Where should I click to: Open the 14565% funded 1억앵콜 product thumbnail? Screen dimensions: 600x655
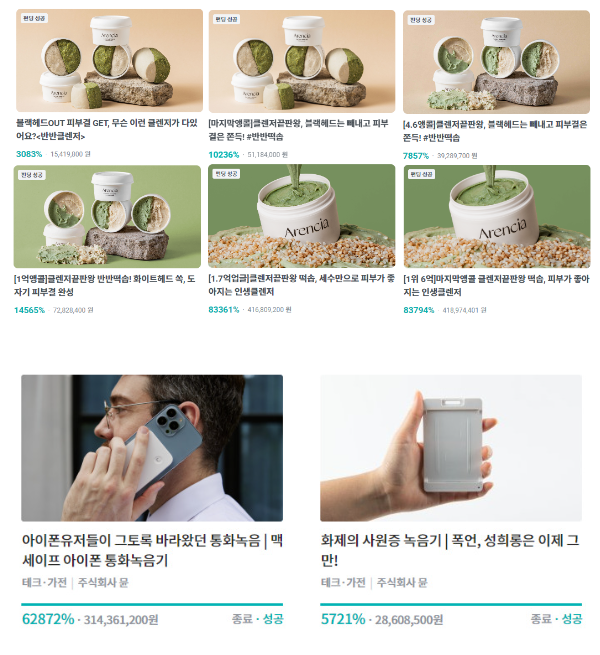107,216
